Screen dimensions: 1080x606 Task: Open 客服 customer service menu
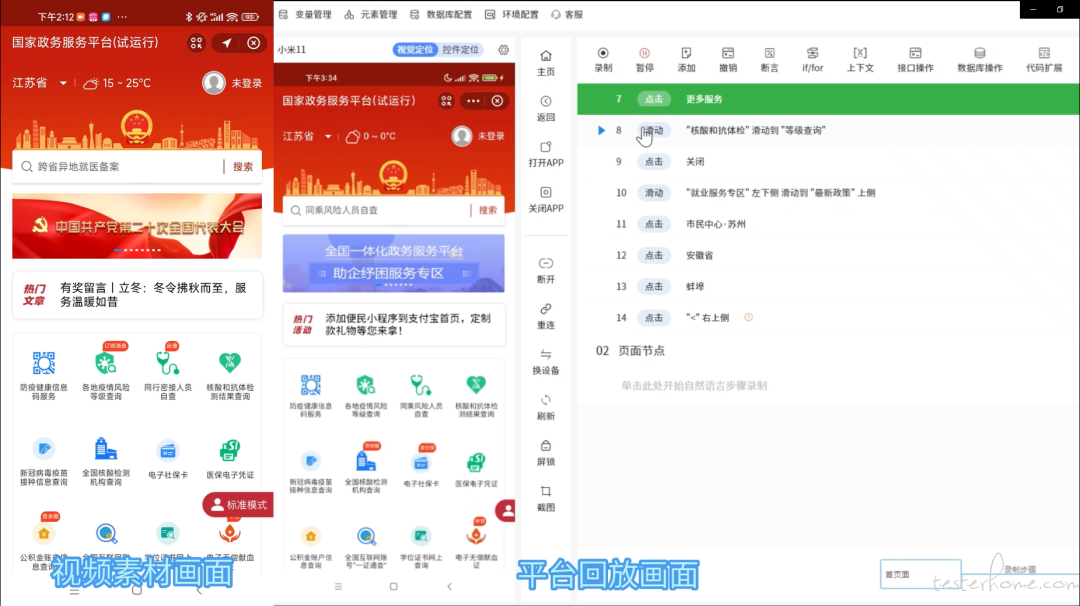[x=567, y=14]
